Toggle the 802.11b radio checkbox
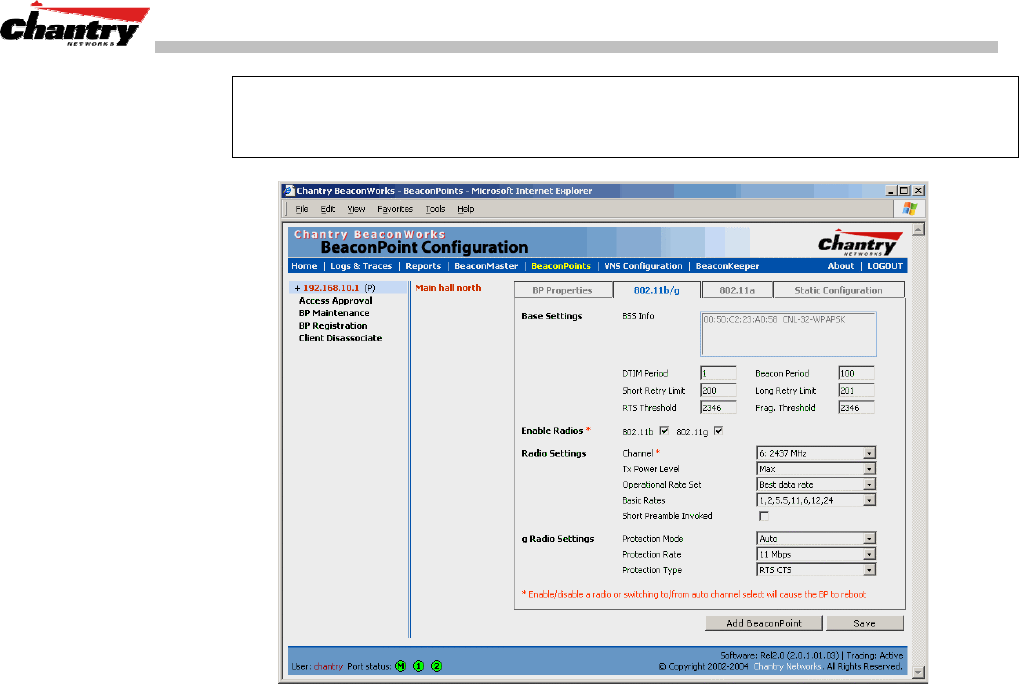 (x=664, y=431)
